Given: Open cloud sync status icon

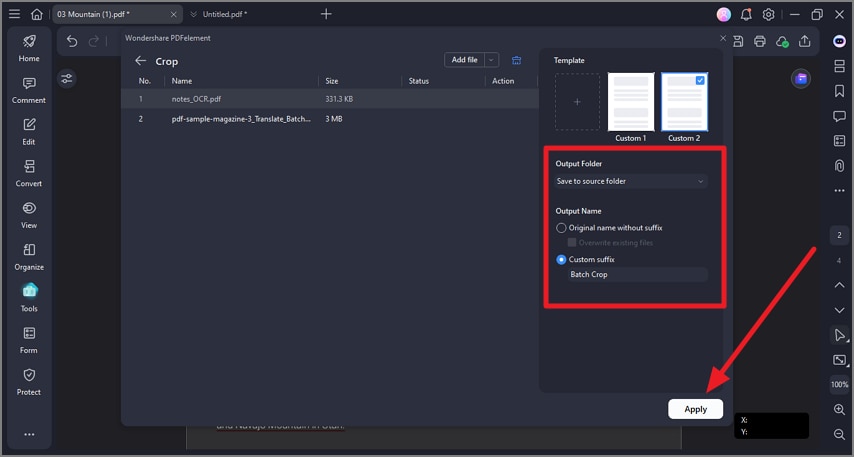Looking at the screenshot, I should (782, 41).
